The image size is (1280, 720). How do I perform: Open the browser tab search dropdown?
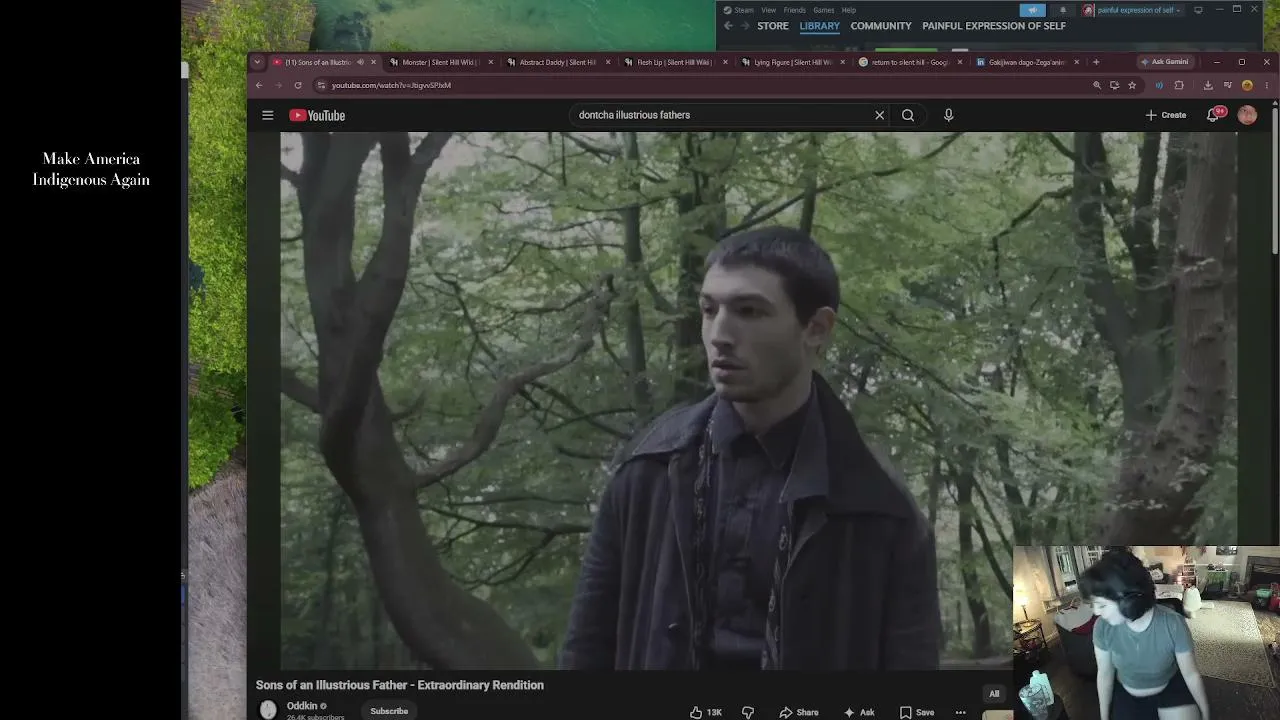click(x=257, y=62)
